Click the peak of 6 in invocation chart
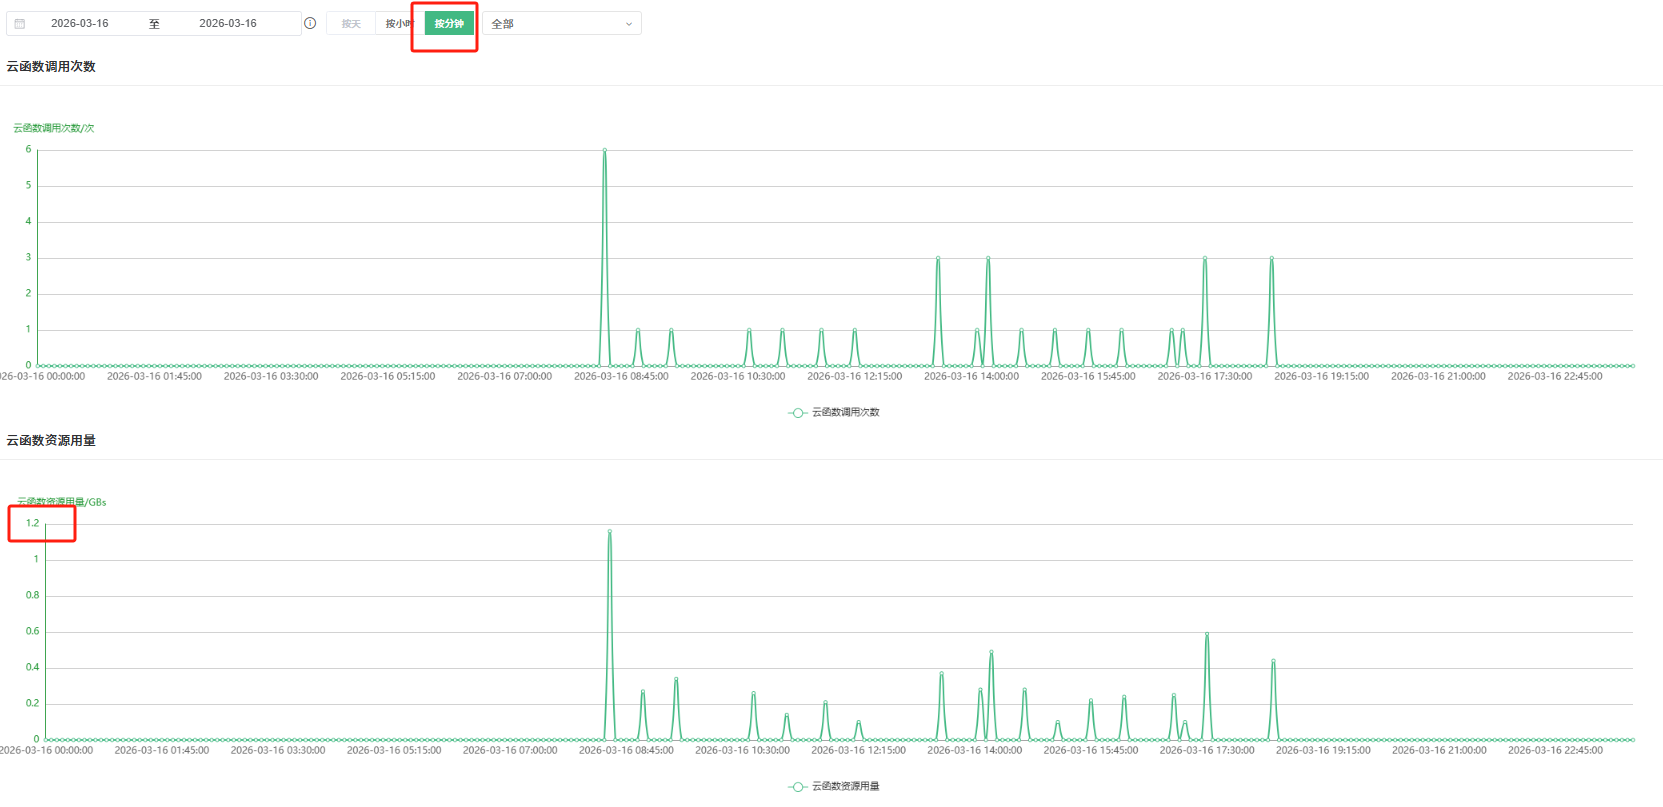 point(604,150)
